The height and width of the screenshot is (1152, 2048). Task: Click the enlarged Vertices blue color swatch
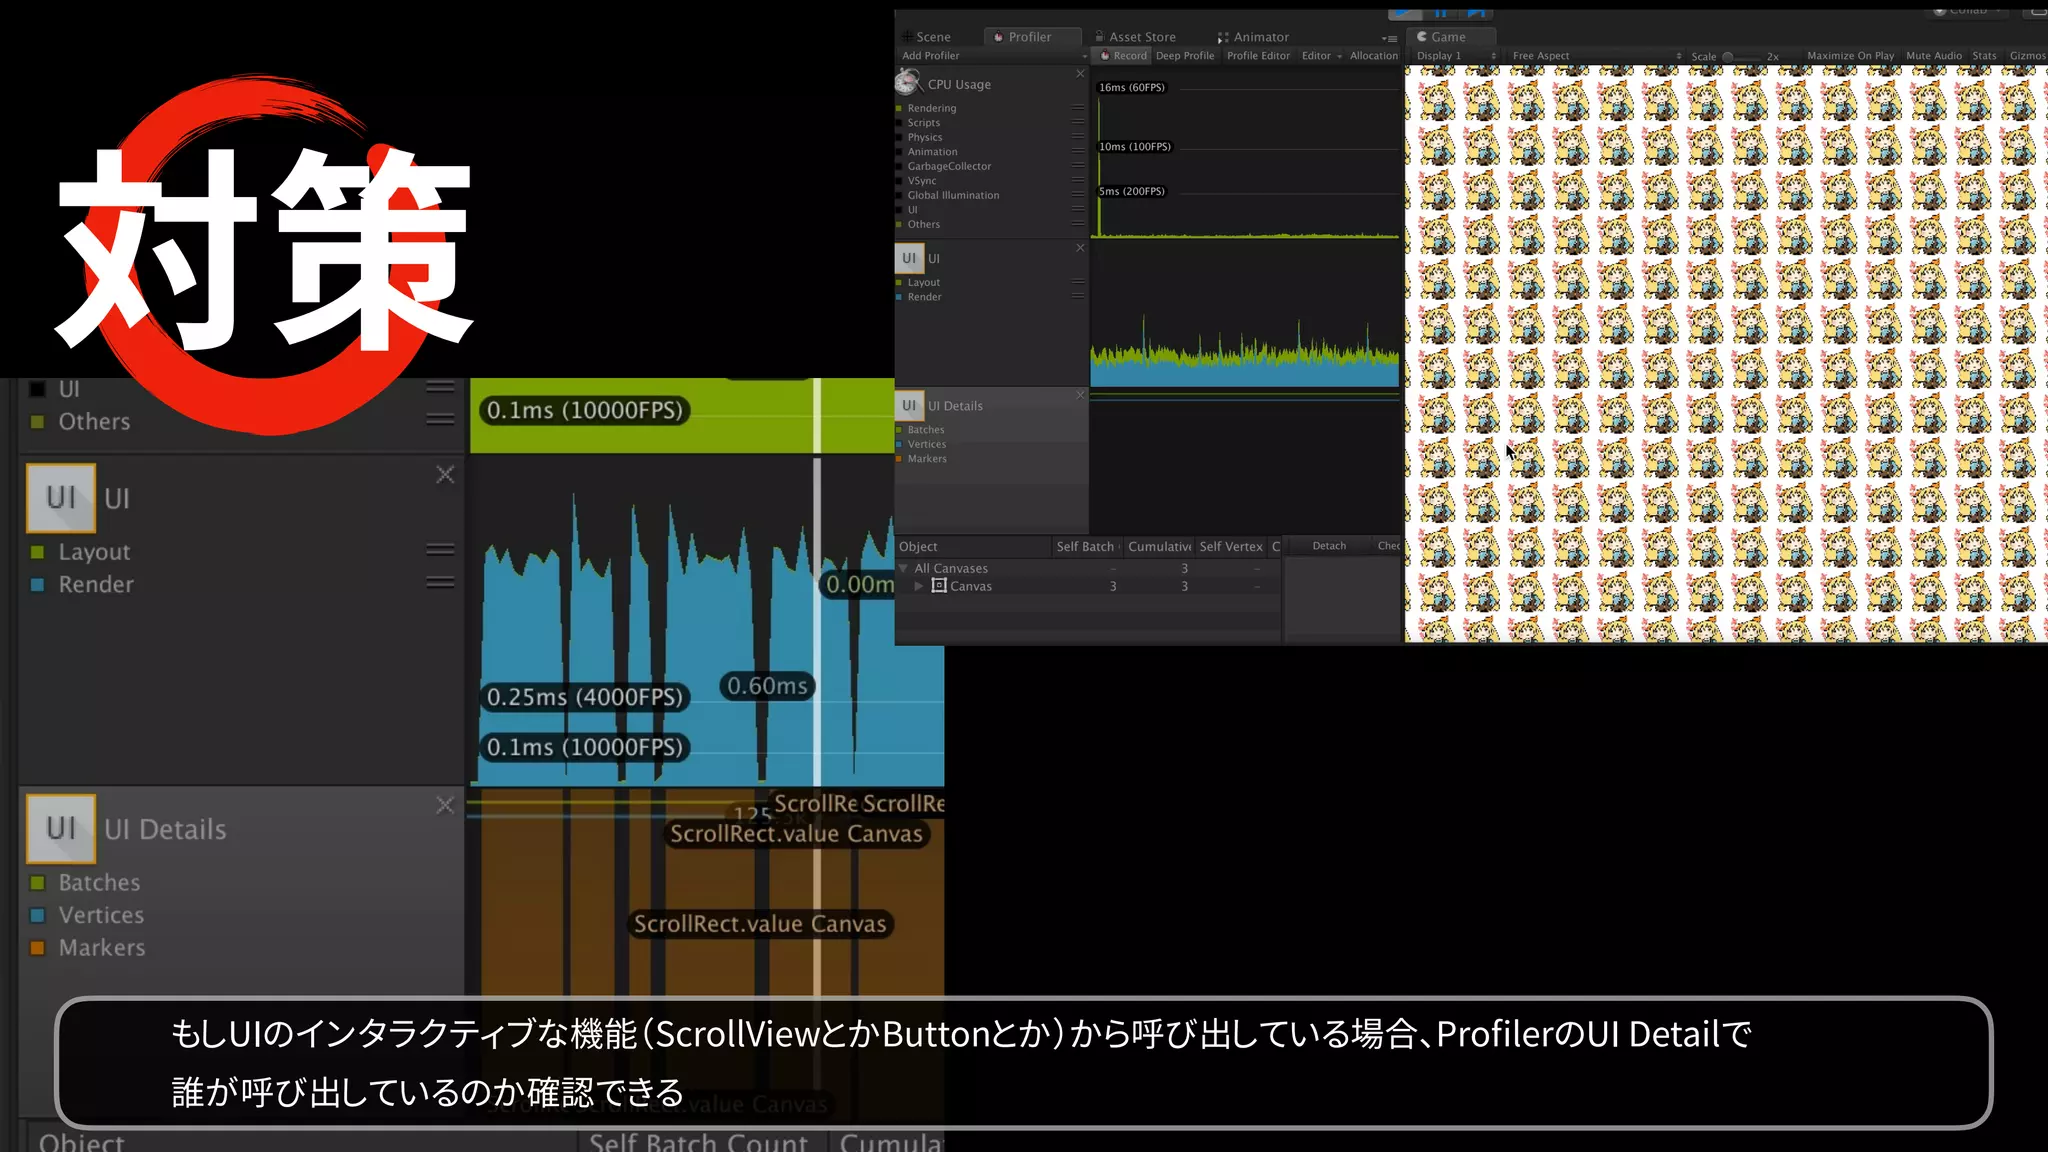37,915
